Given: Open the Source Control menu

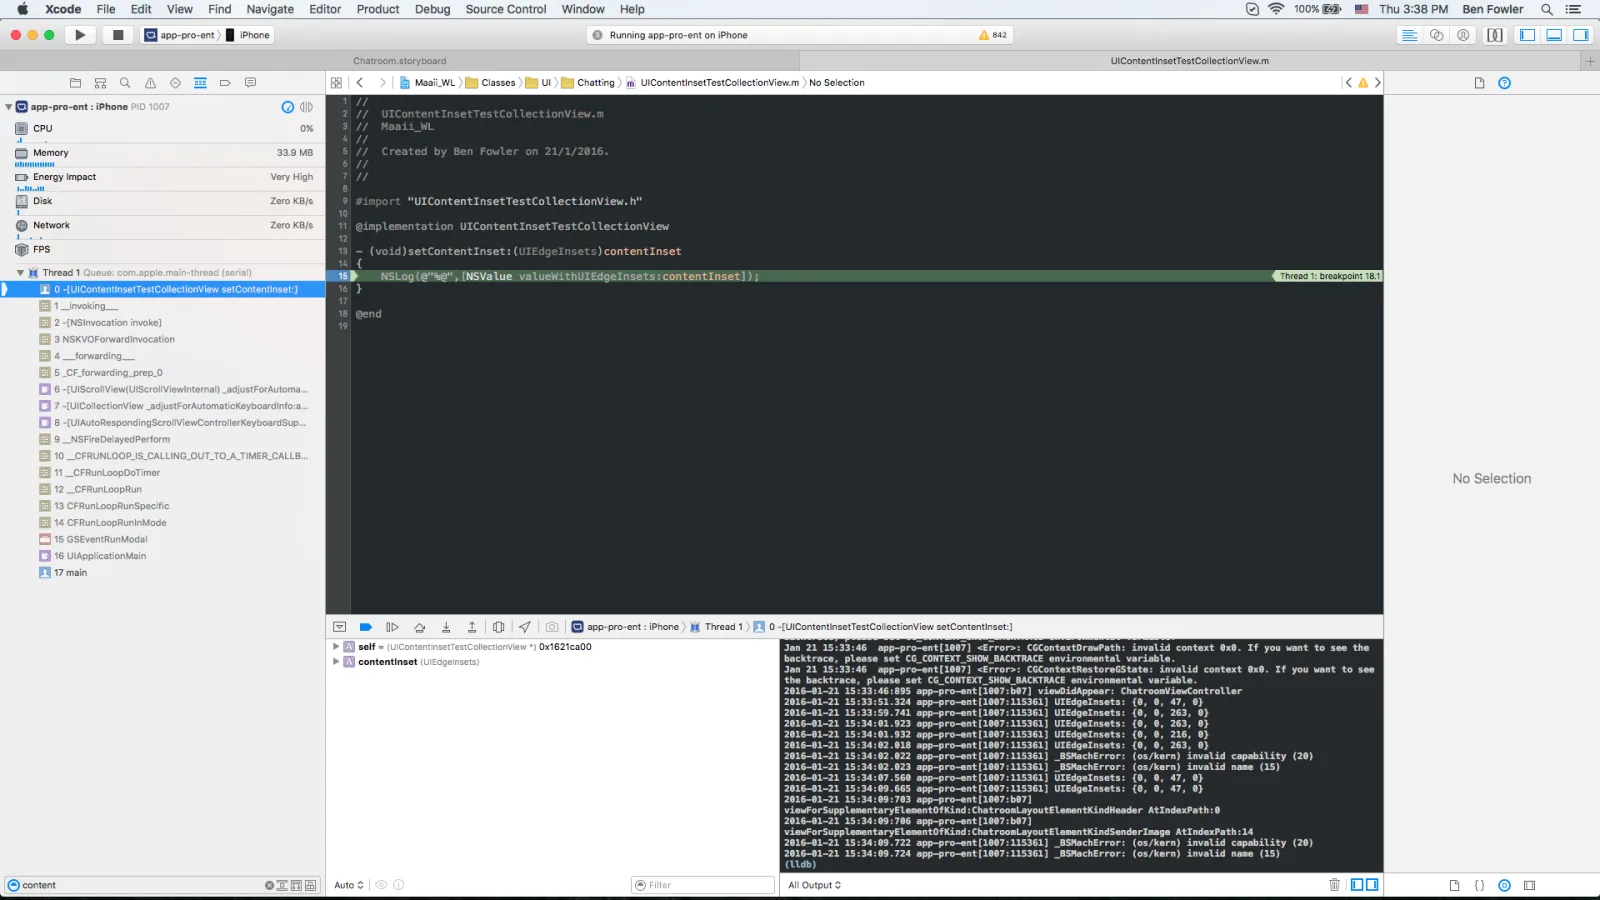Looking at the screenshot, I should point(506,9).
